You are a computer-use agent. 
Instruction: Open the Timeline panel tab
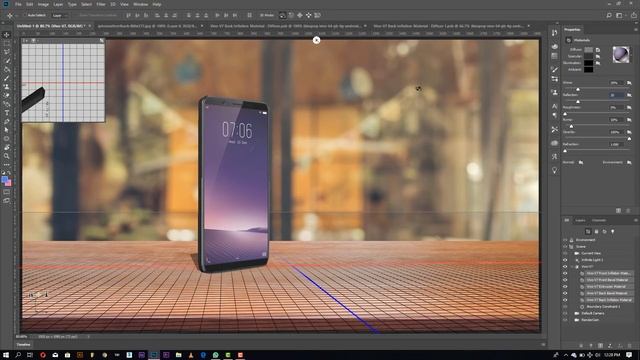tap(23, 345)
